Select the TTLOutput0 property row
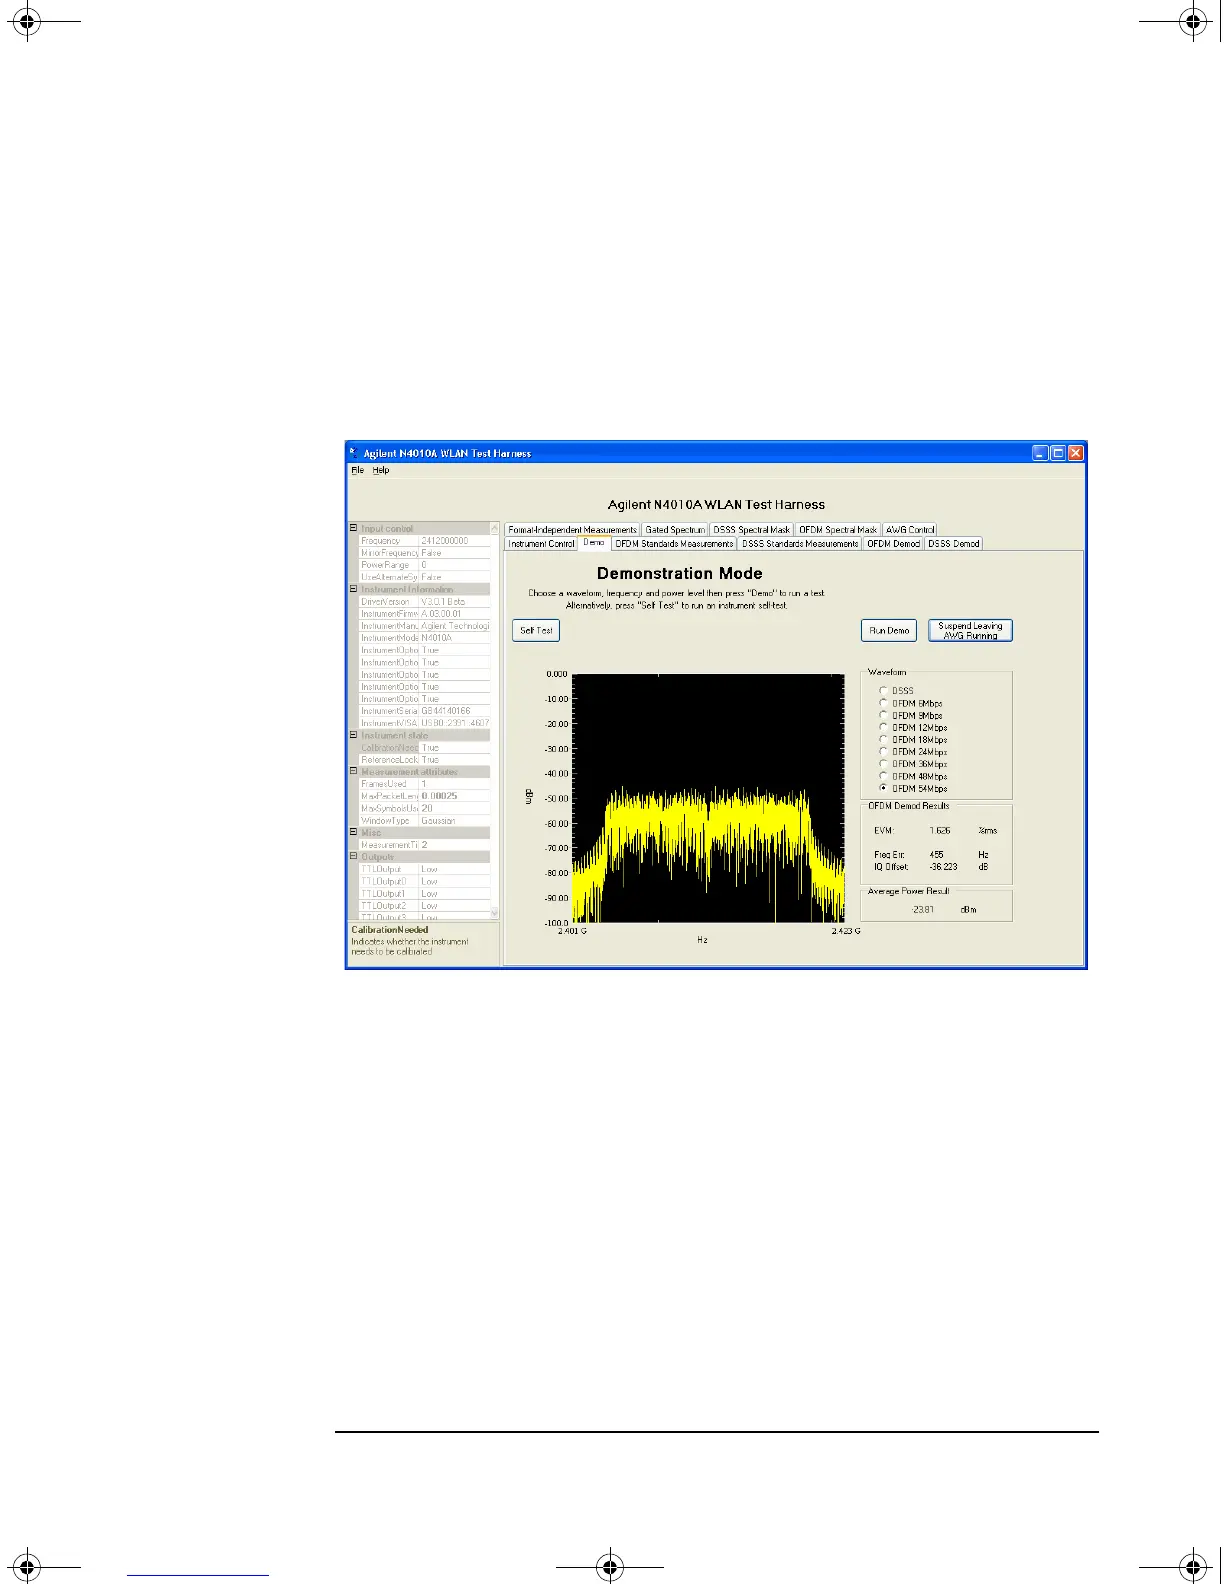 (424, 881)
